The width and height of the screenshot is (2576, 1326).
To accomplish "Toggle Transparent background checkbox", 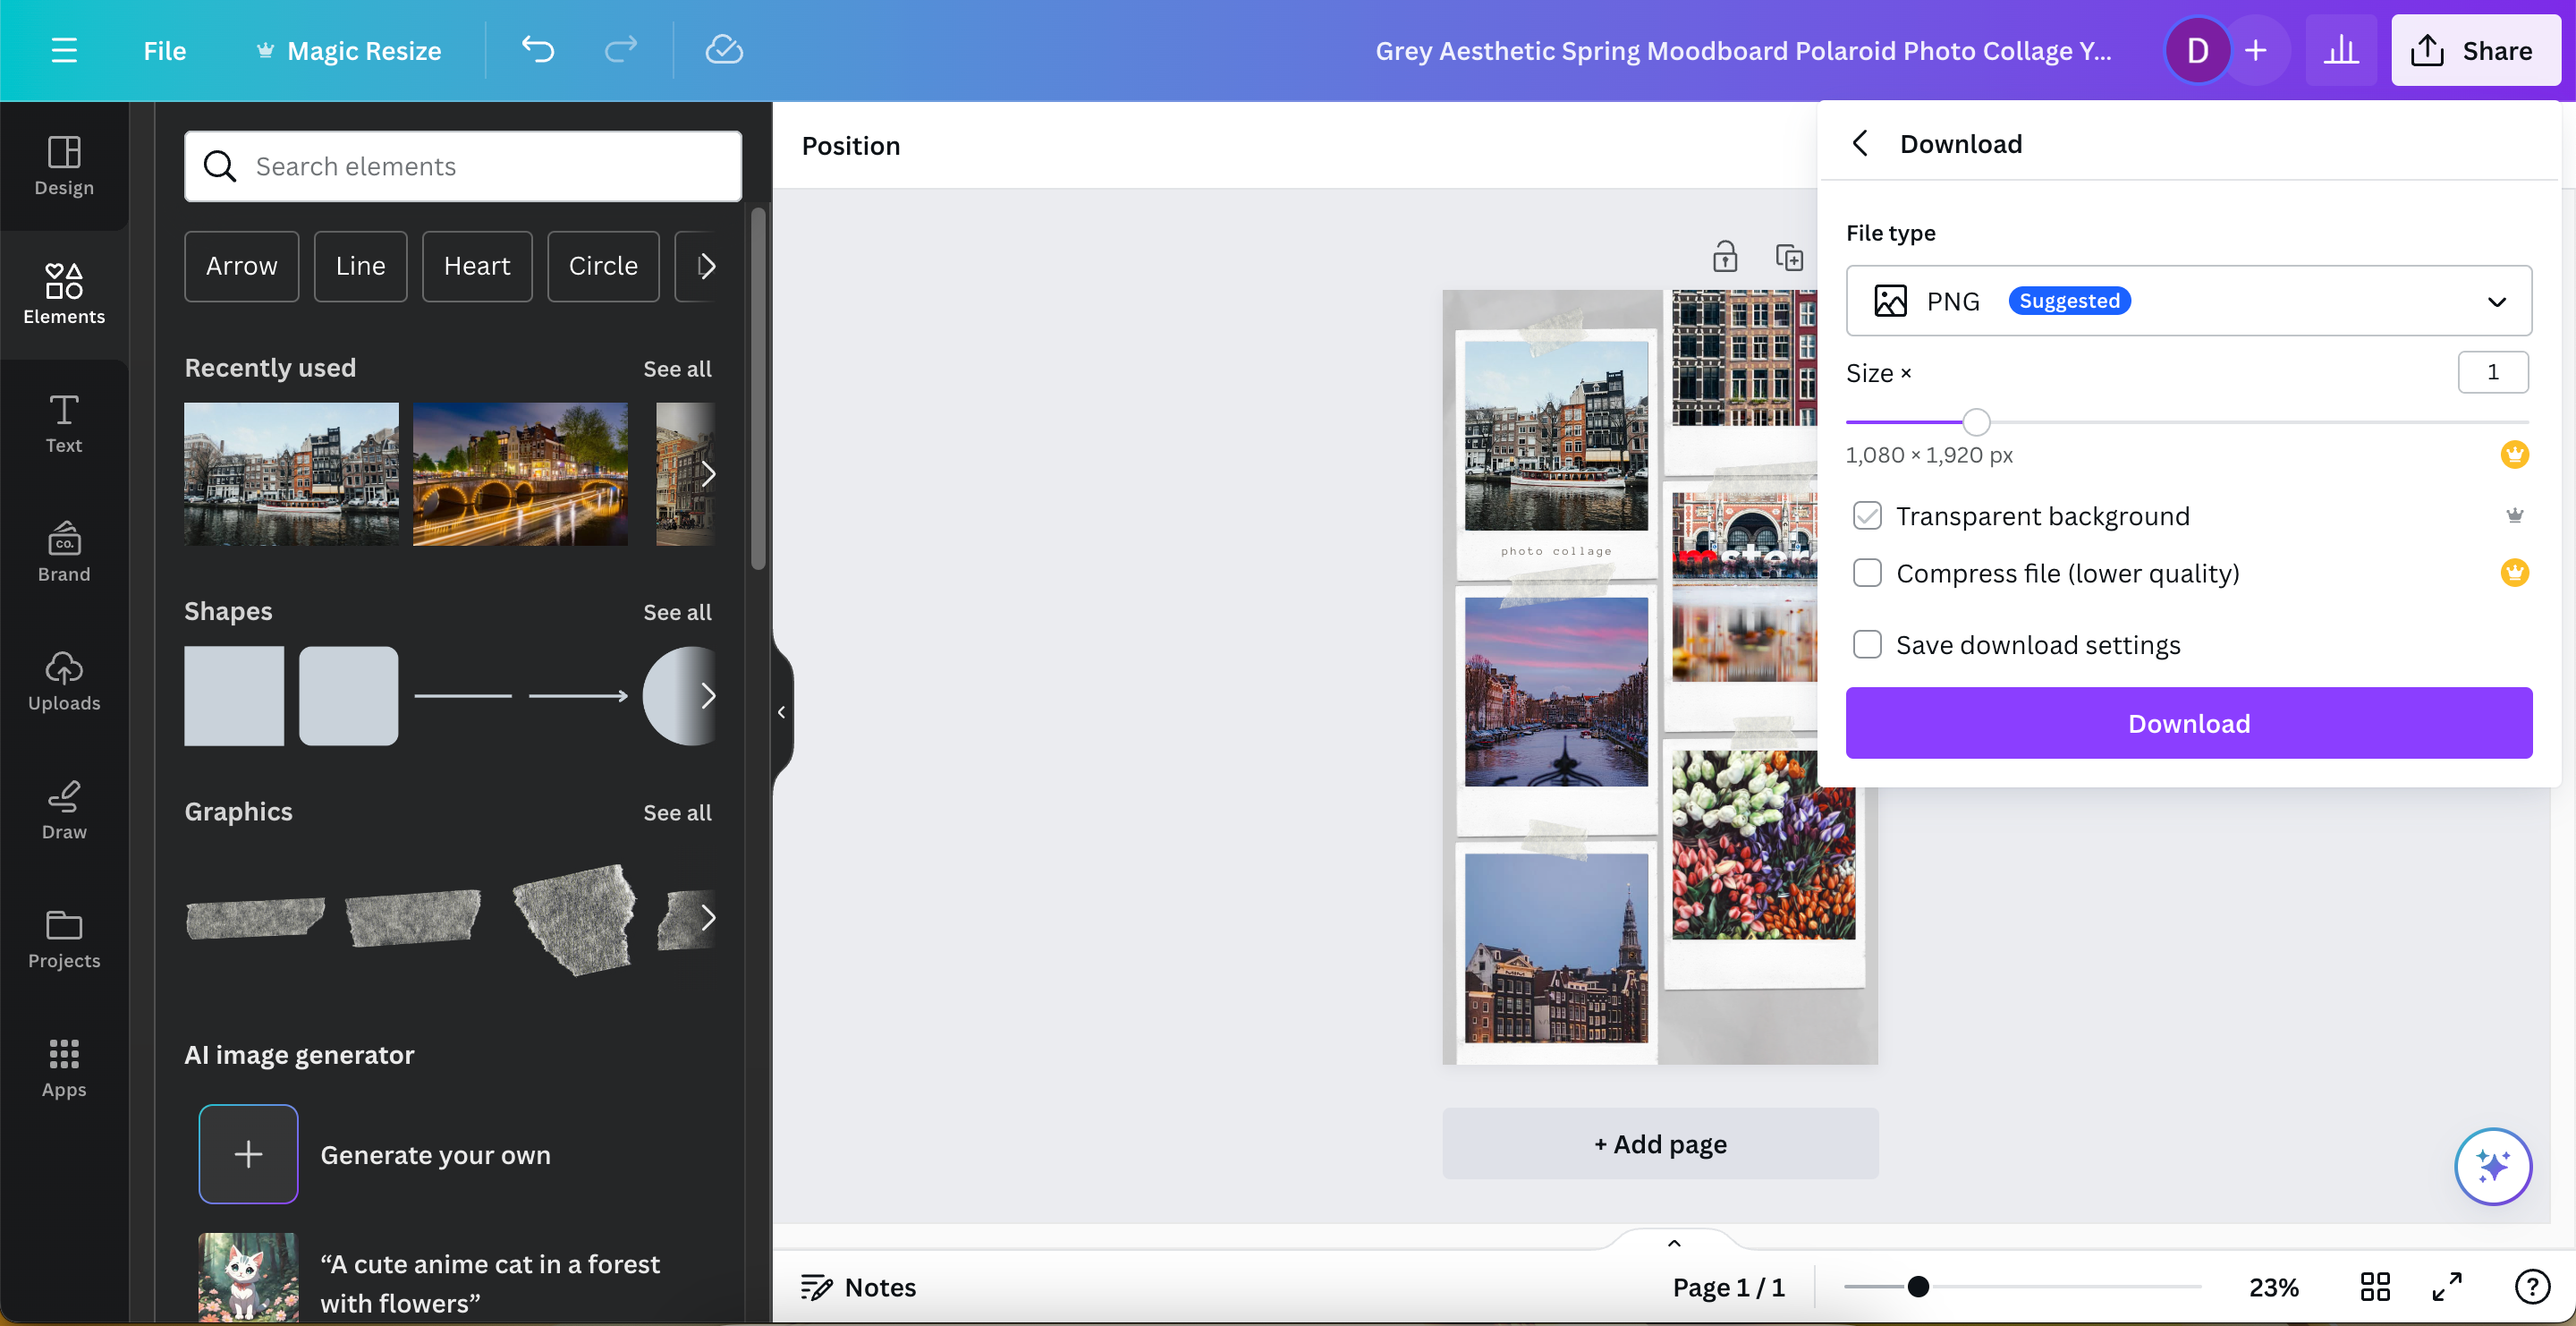I will pyautogui.click(x=1867, y=516).
